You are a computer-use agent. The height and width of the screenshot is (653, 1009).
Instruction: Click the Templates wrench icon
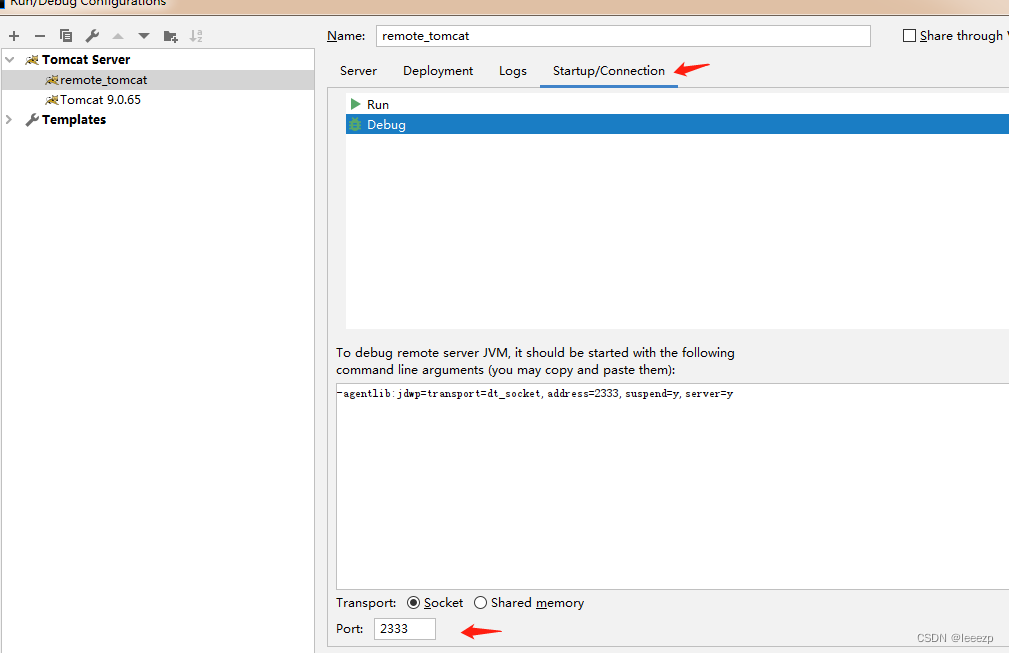click(32, 120)
